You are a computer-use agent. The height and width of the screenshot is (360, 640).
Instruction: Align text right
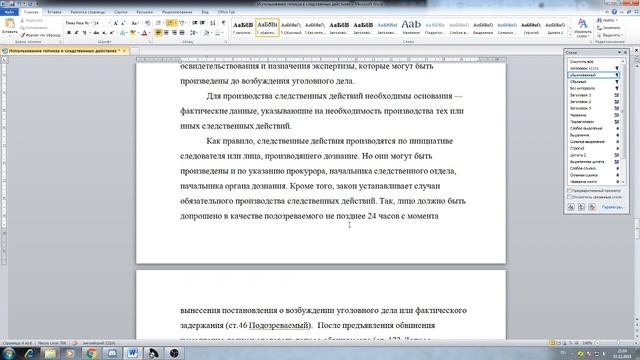[x=174, y=33]
